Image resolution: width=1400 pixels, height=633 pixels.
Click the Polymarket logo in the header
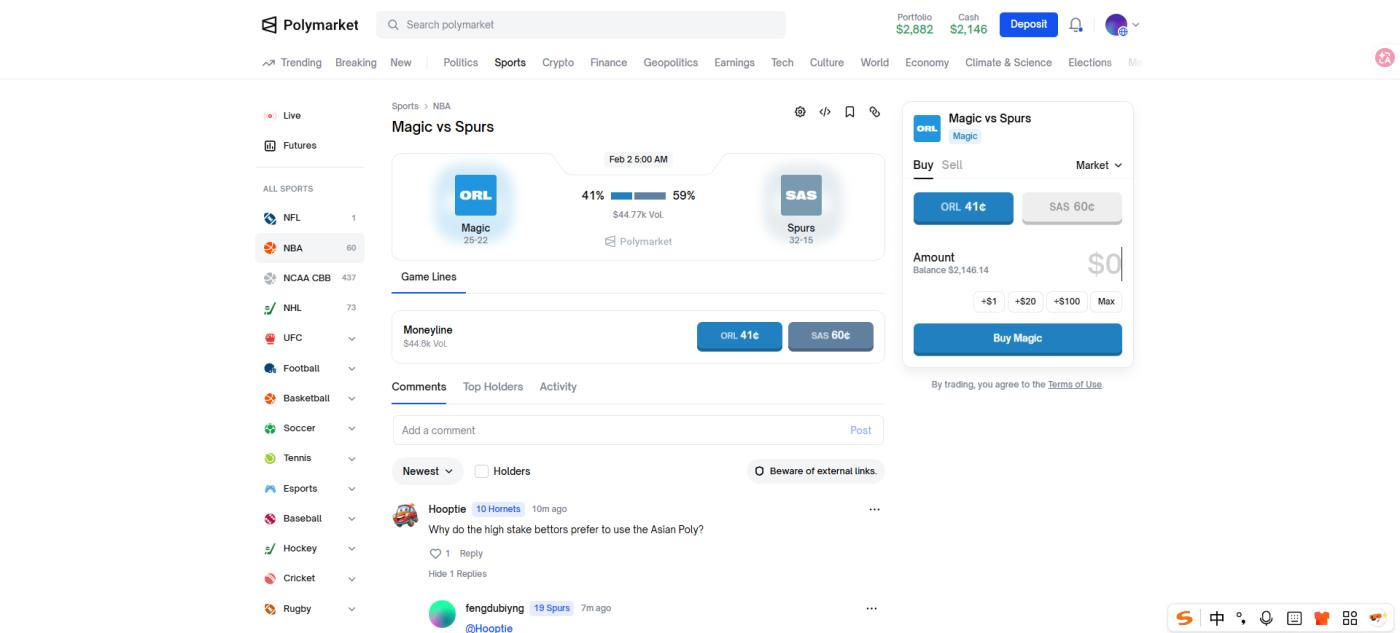(x=310, y=25)
